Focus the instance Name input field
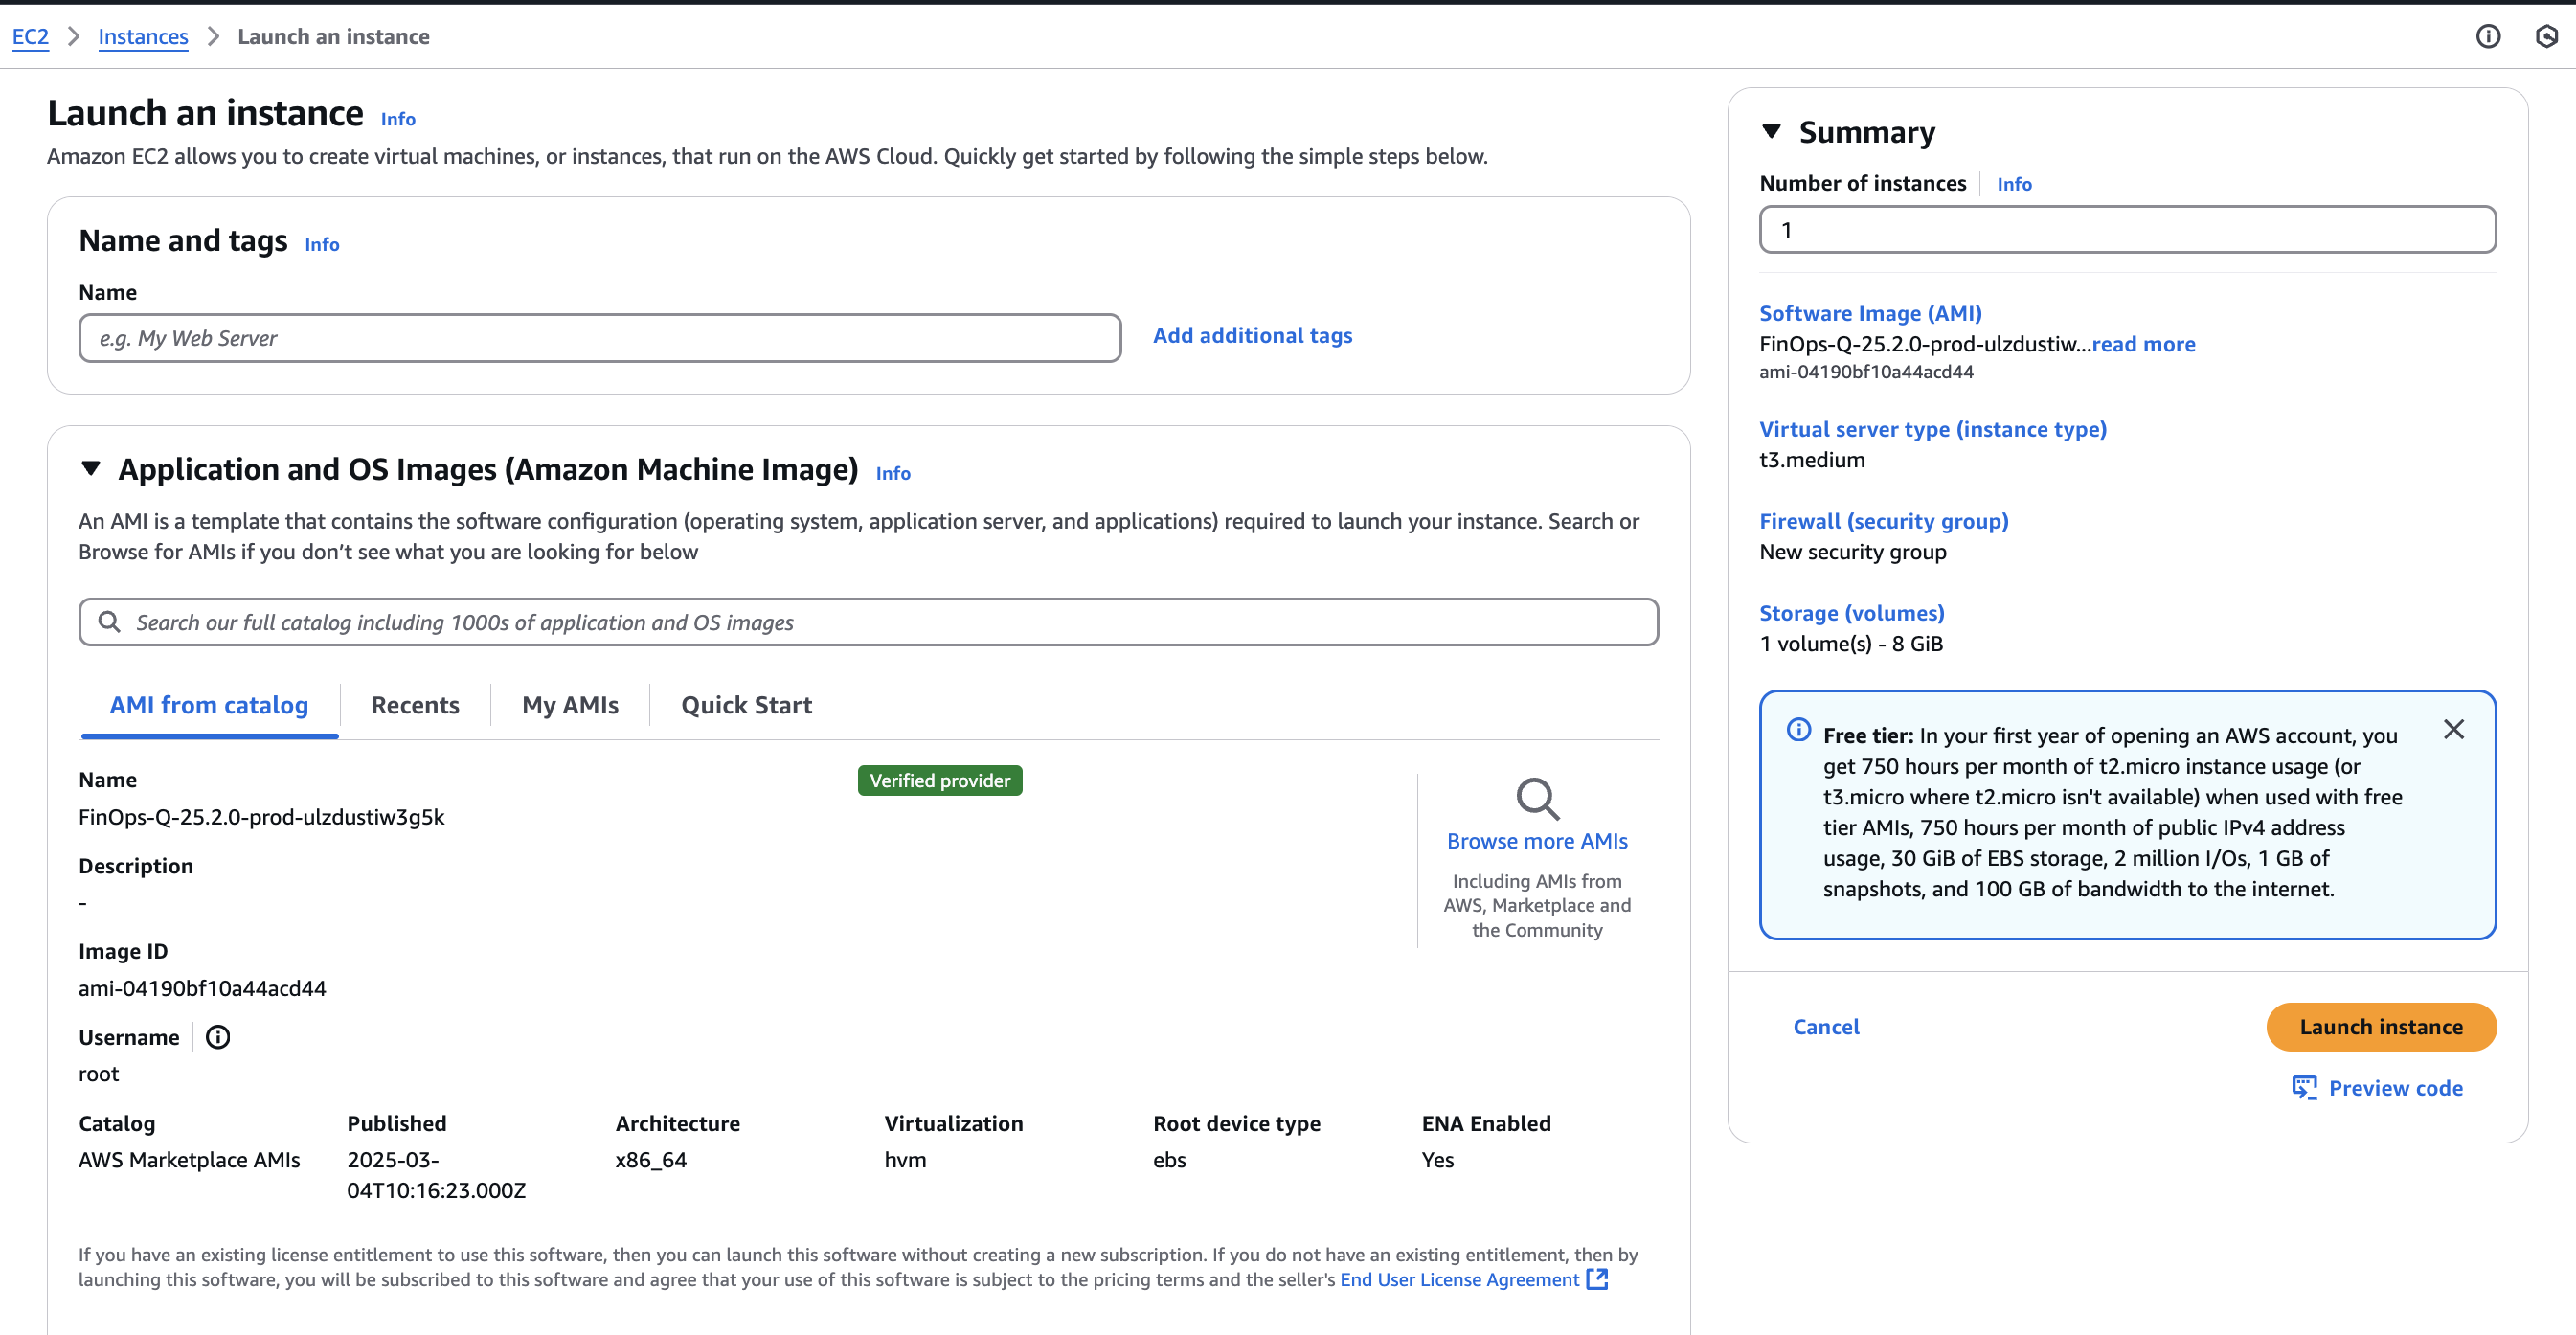 click(x=599, y=338)
